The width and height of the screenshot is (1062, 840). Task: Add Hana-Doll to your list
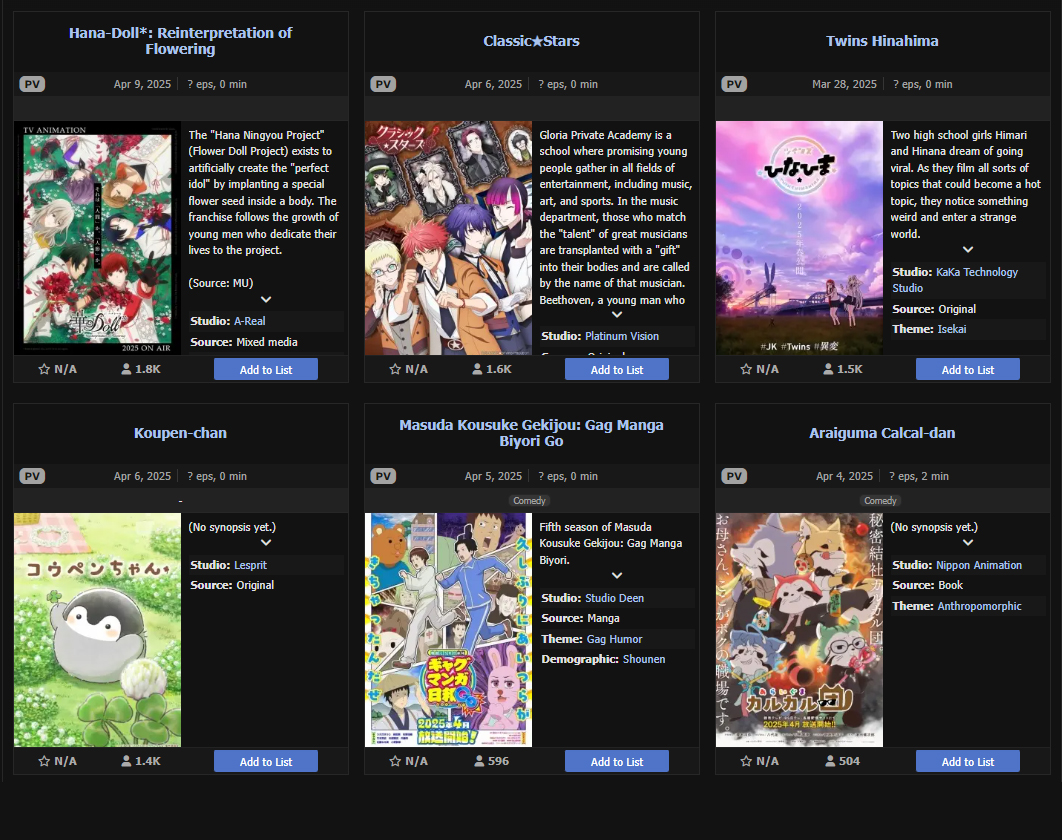266,369
